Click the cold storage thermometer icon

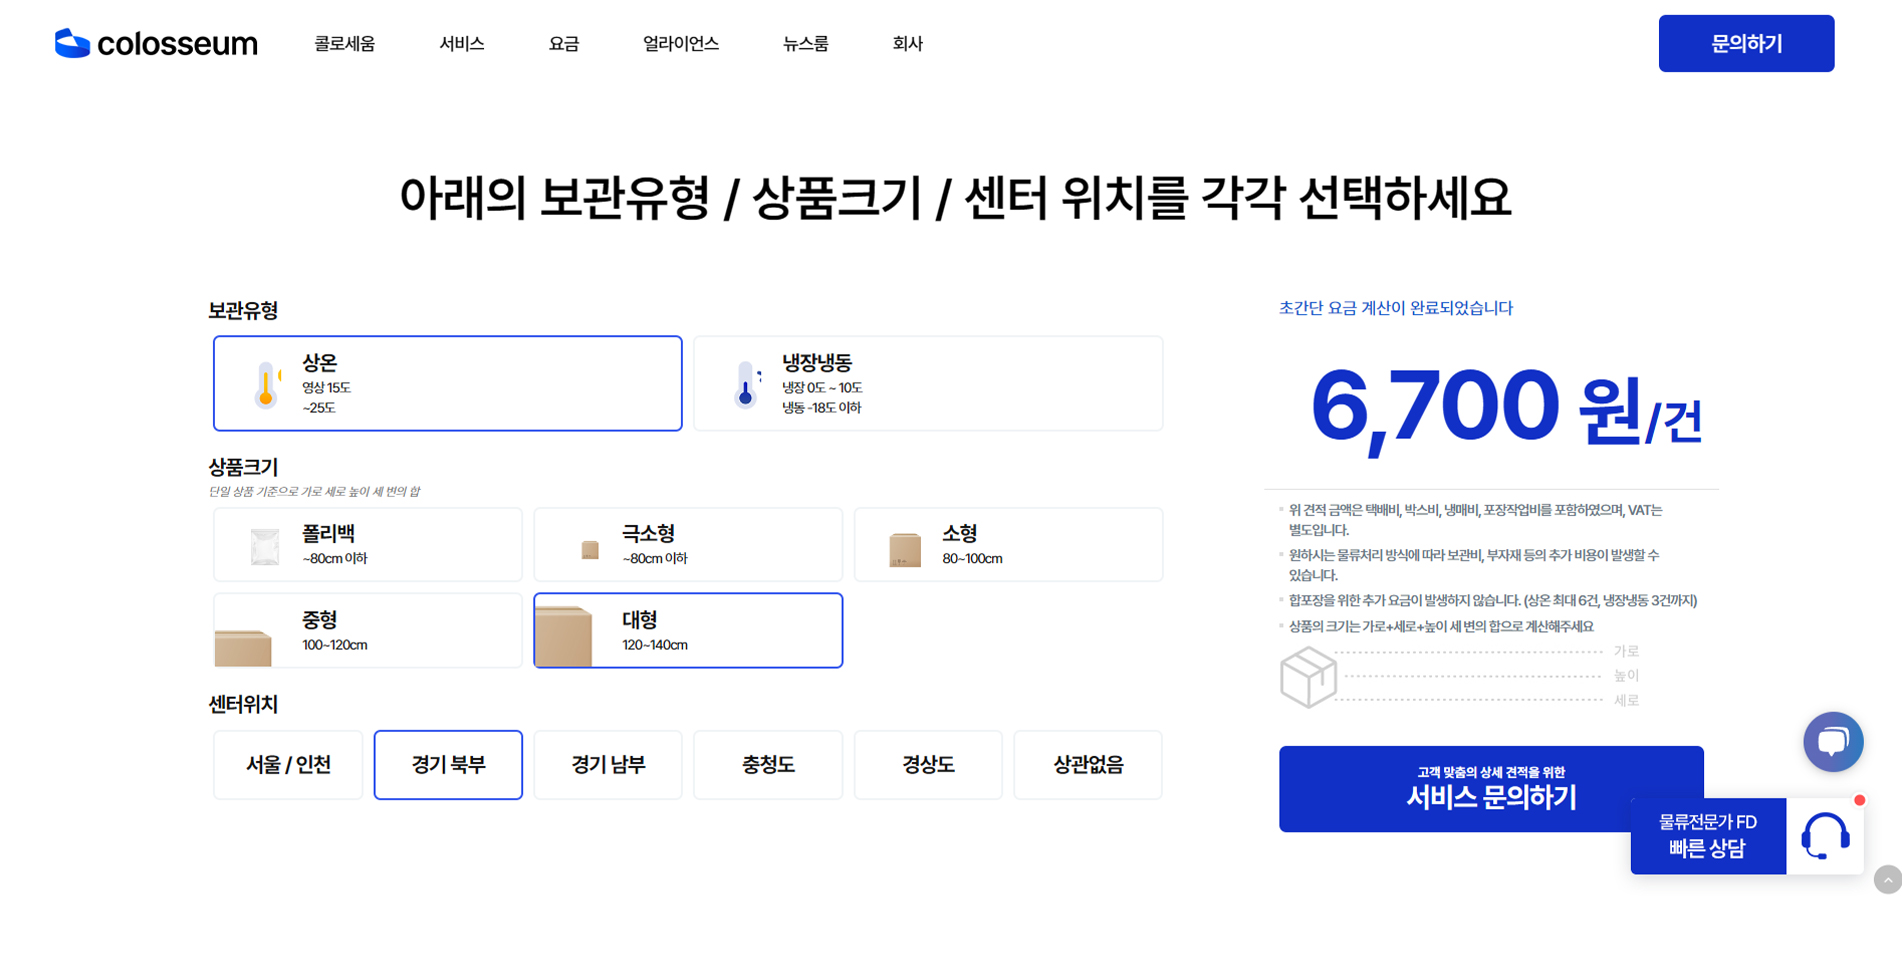pos(745,384)
